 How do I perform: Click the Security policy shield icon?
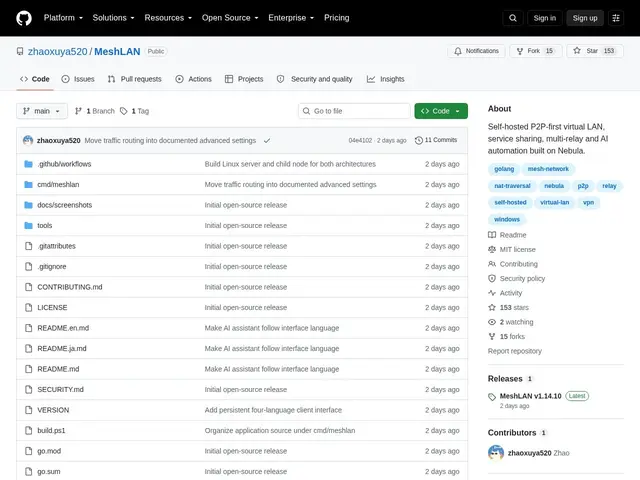[492, 278]
